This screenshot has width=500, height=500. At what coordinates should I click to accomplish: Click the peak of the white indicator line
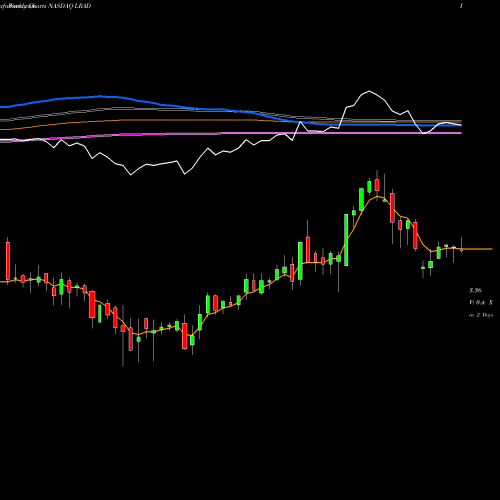coord(369,91)
